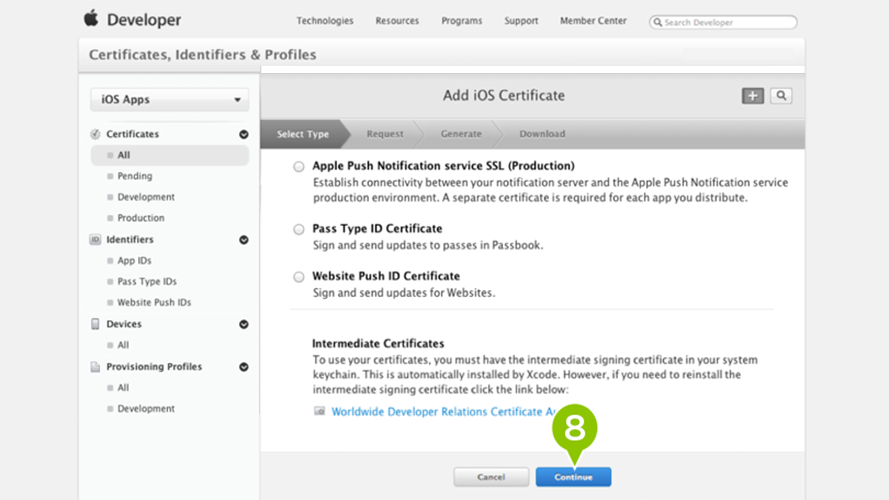The width and height of the screenshot is (889, 500).
Task: Select Pending under Certificates
Action: click(x=134, y=176)
